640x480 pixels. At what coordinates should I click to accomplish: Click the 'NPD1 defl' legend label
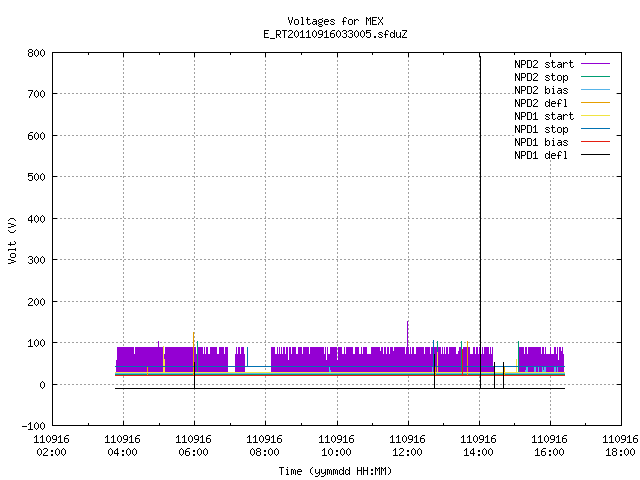[541, 156]
